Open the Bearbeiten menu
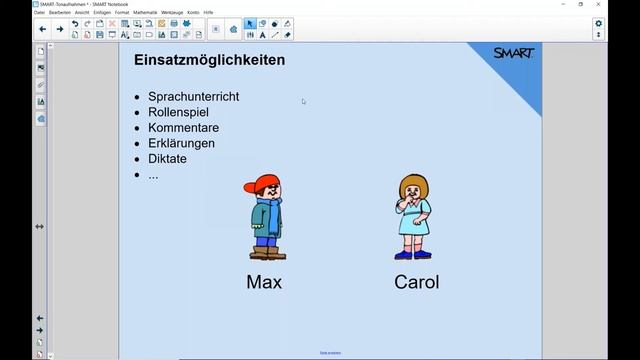 (60, 13)
